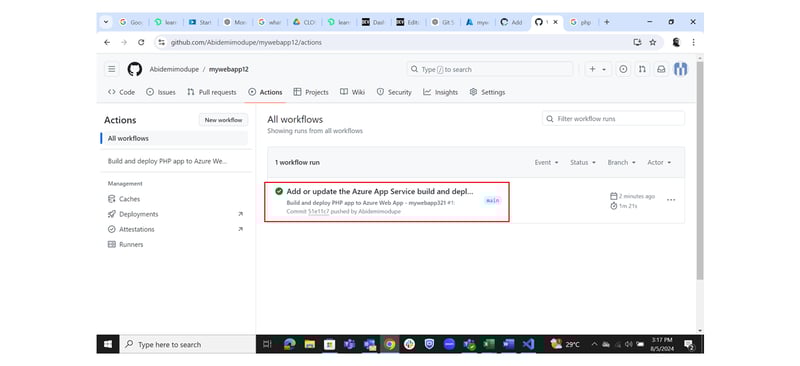The width and height of the screenshot is (800, 366).
Task: Expand the Event filter dropdown
Action: coord(546,162)
